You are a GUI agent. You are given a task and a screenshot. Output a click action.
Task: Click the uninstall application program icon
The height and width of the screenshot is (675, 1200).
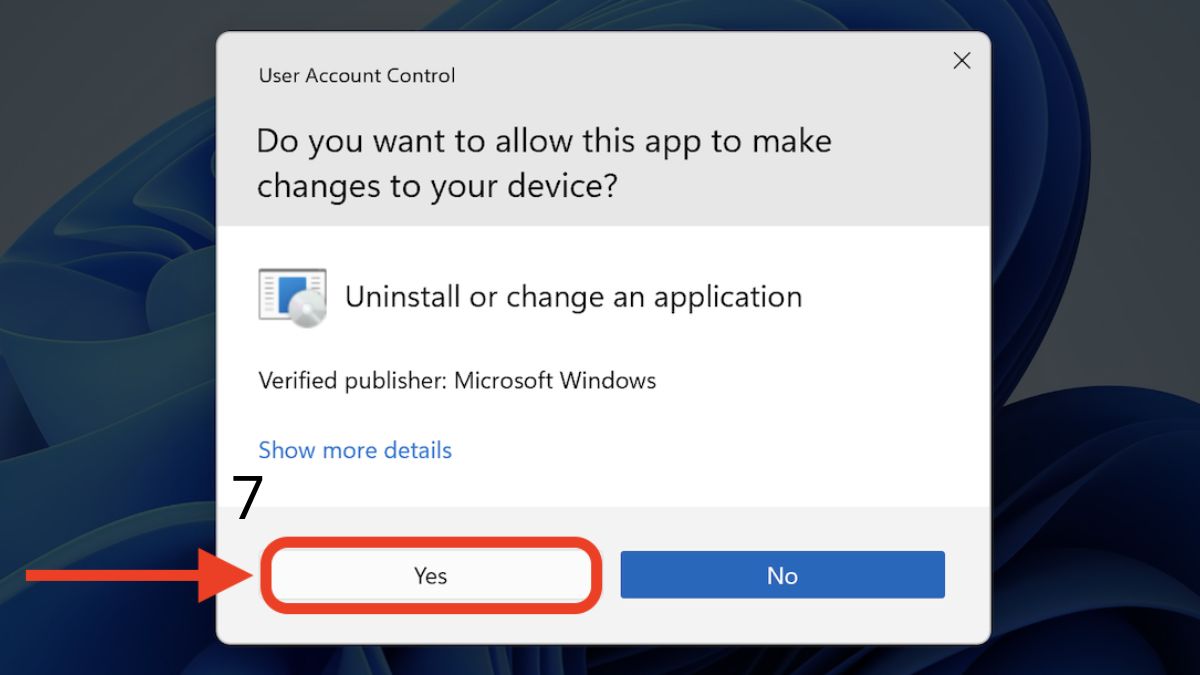tap(292, 295)
